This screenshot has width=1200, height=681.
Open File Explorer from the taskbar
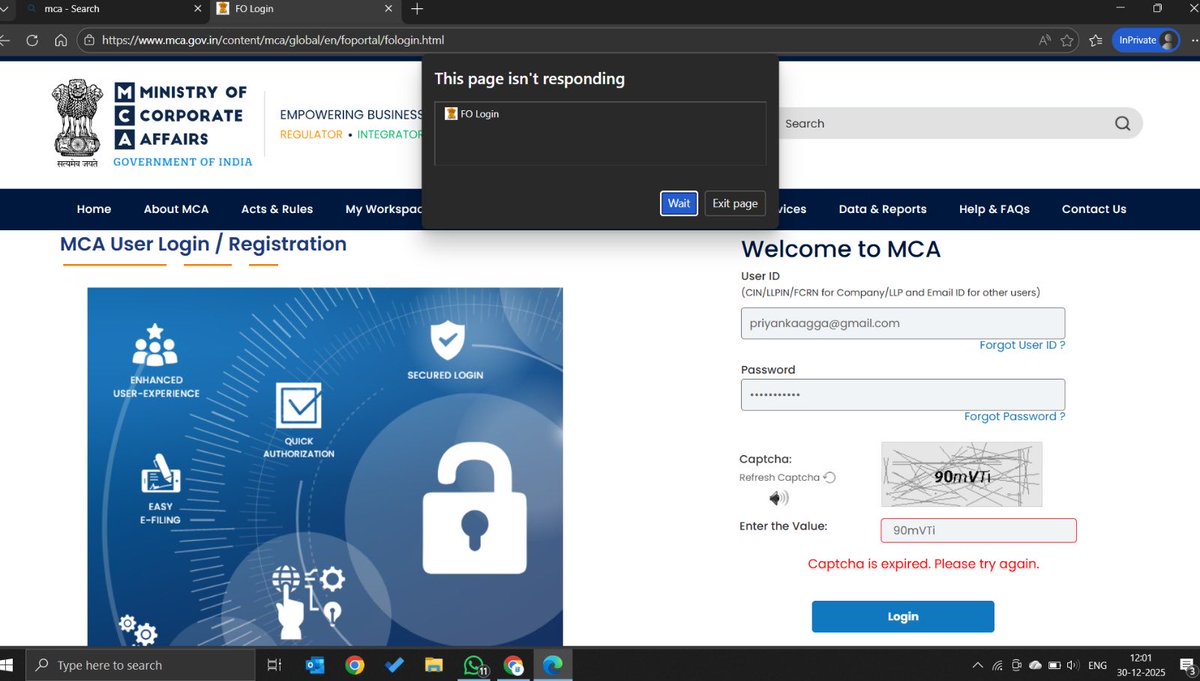pyautogui.click(x=434, y=665)
